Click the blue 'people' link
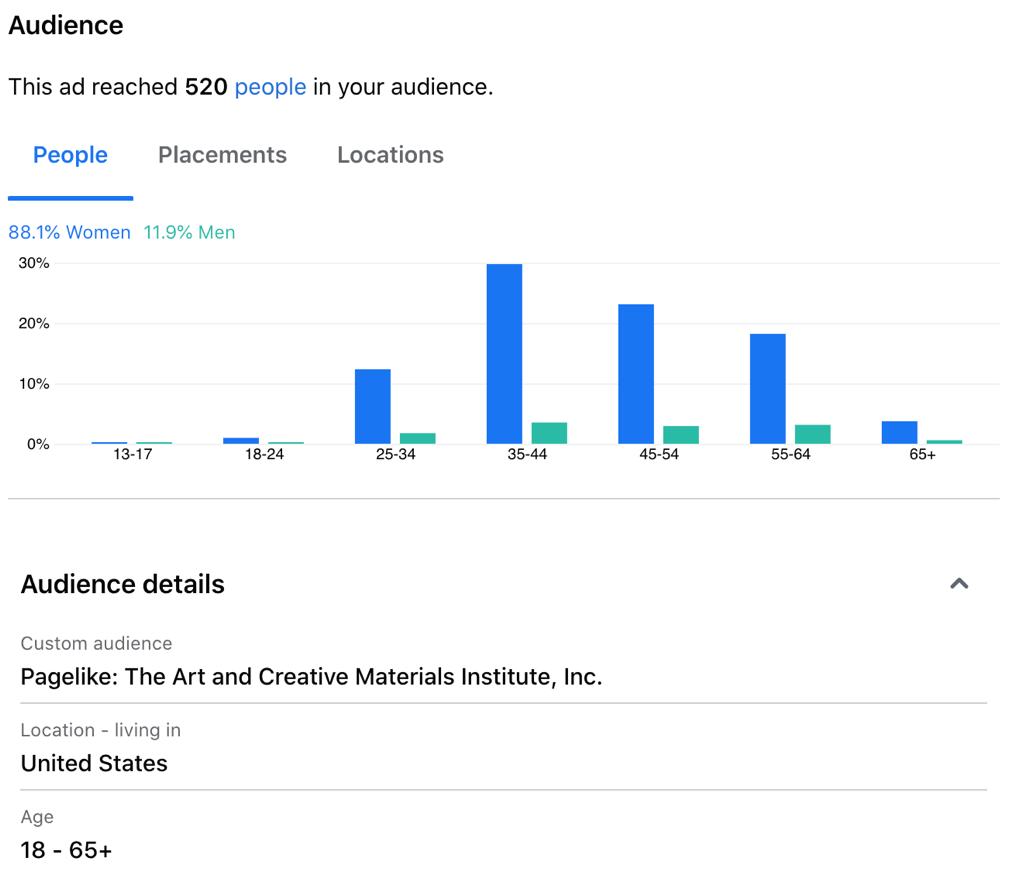 pyautogui.click(x=270, y=87)
